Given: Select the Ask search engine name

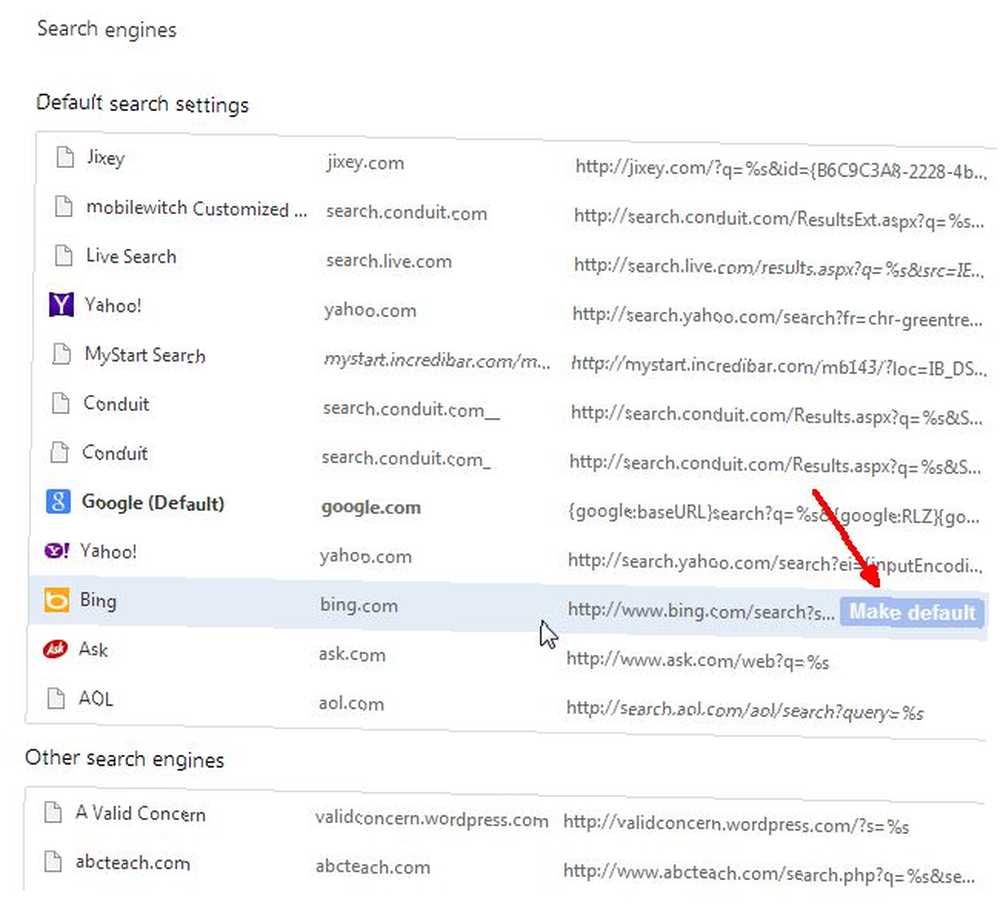Looking at the screenshot, I should (x=93, y=649).
